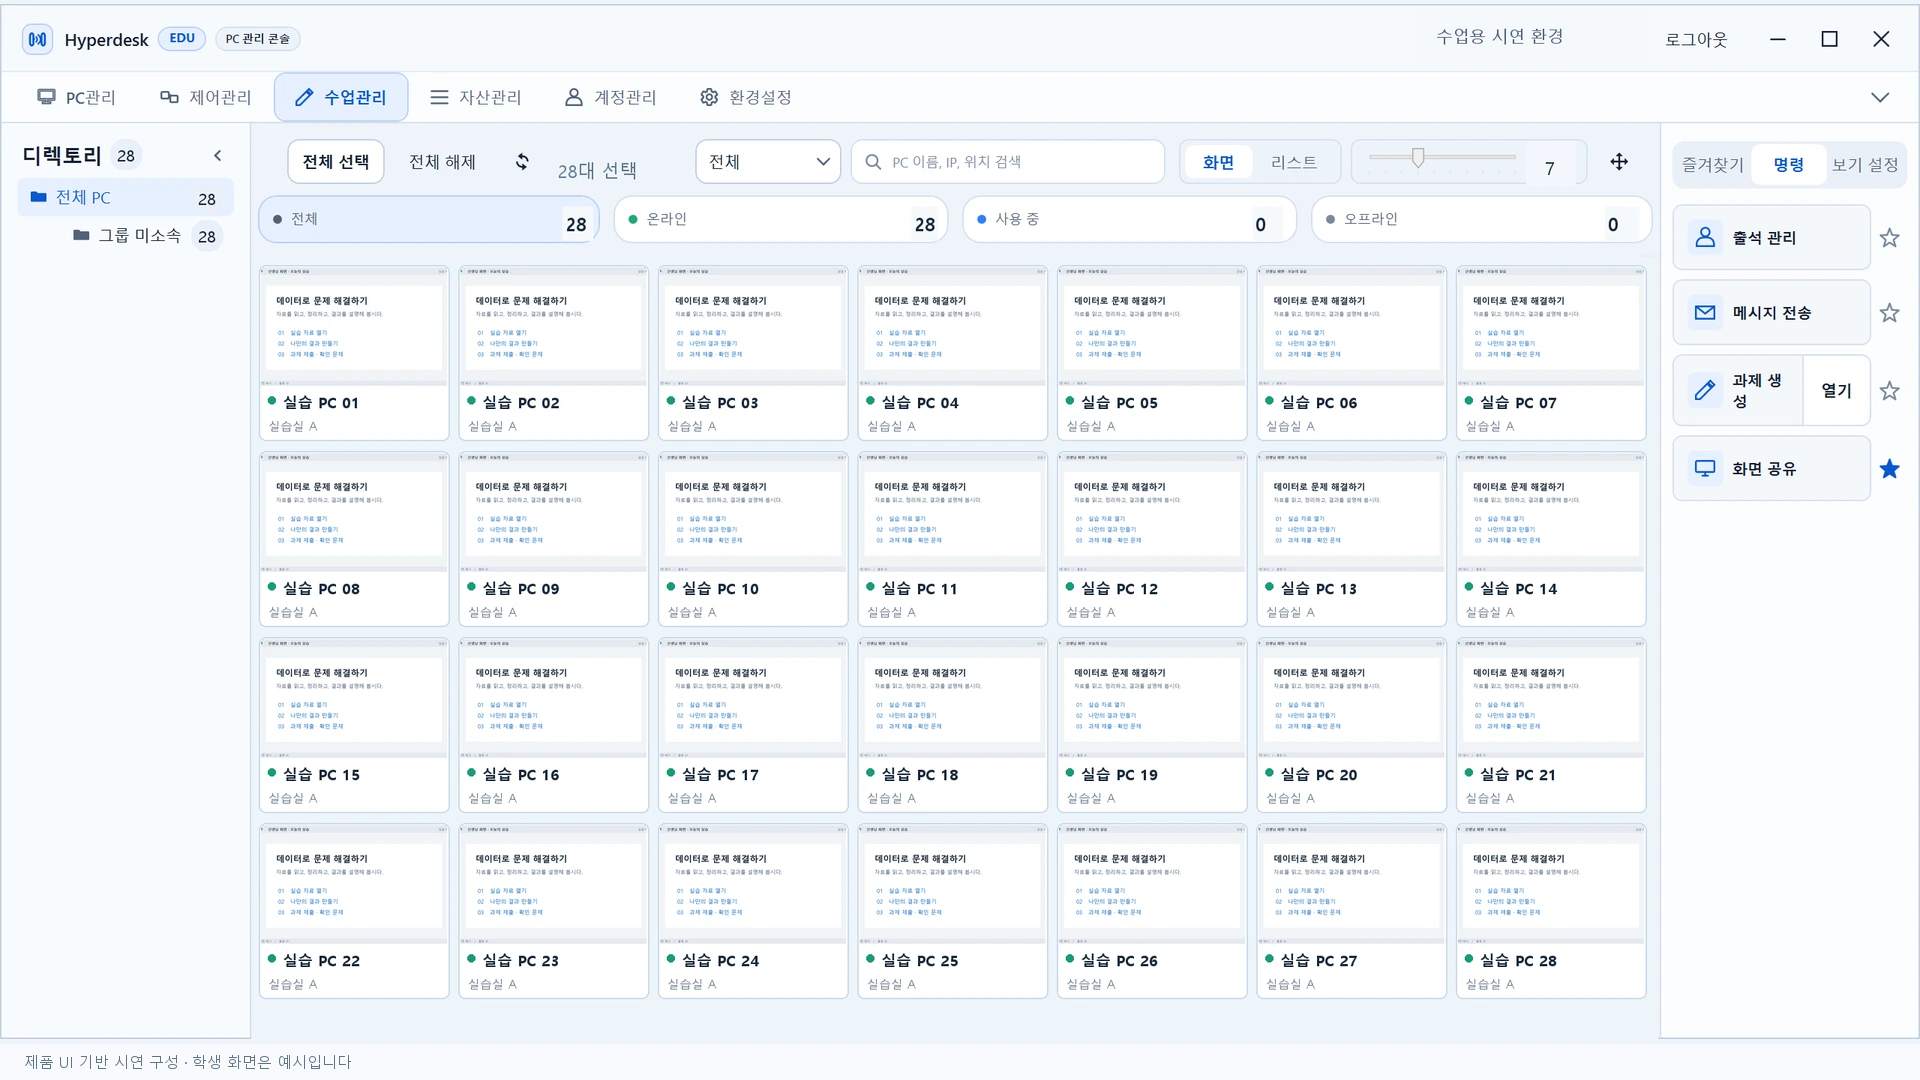Image resolution: width=1920 pixels, height=1080 pixels.
Task: Filter by 사용 중 status
Action: pyautogui.click(x=1130, y=220)
